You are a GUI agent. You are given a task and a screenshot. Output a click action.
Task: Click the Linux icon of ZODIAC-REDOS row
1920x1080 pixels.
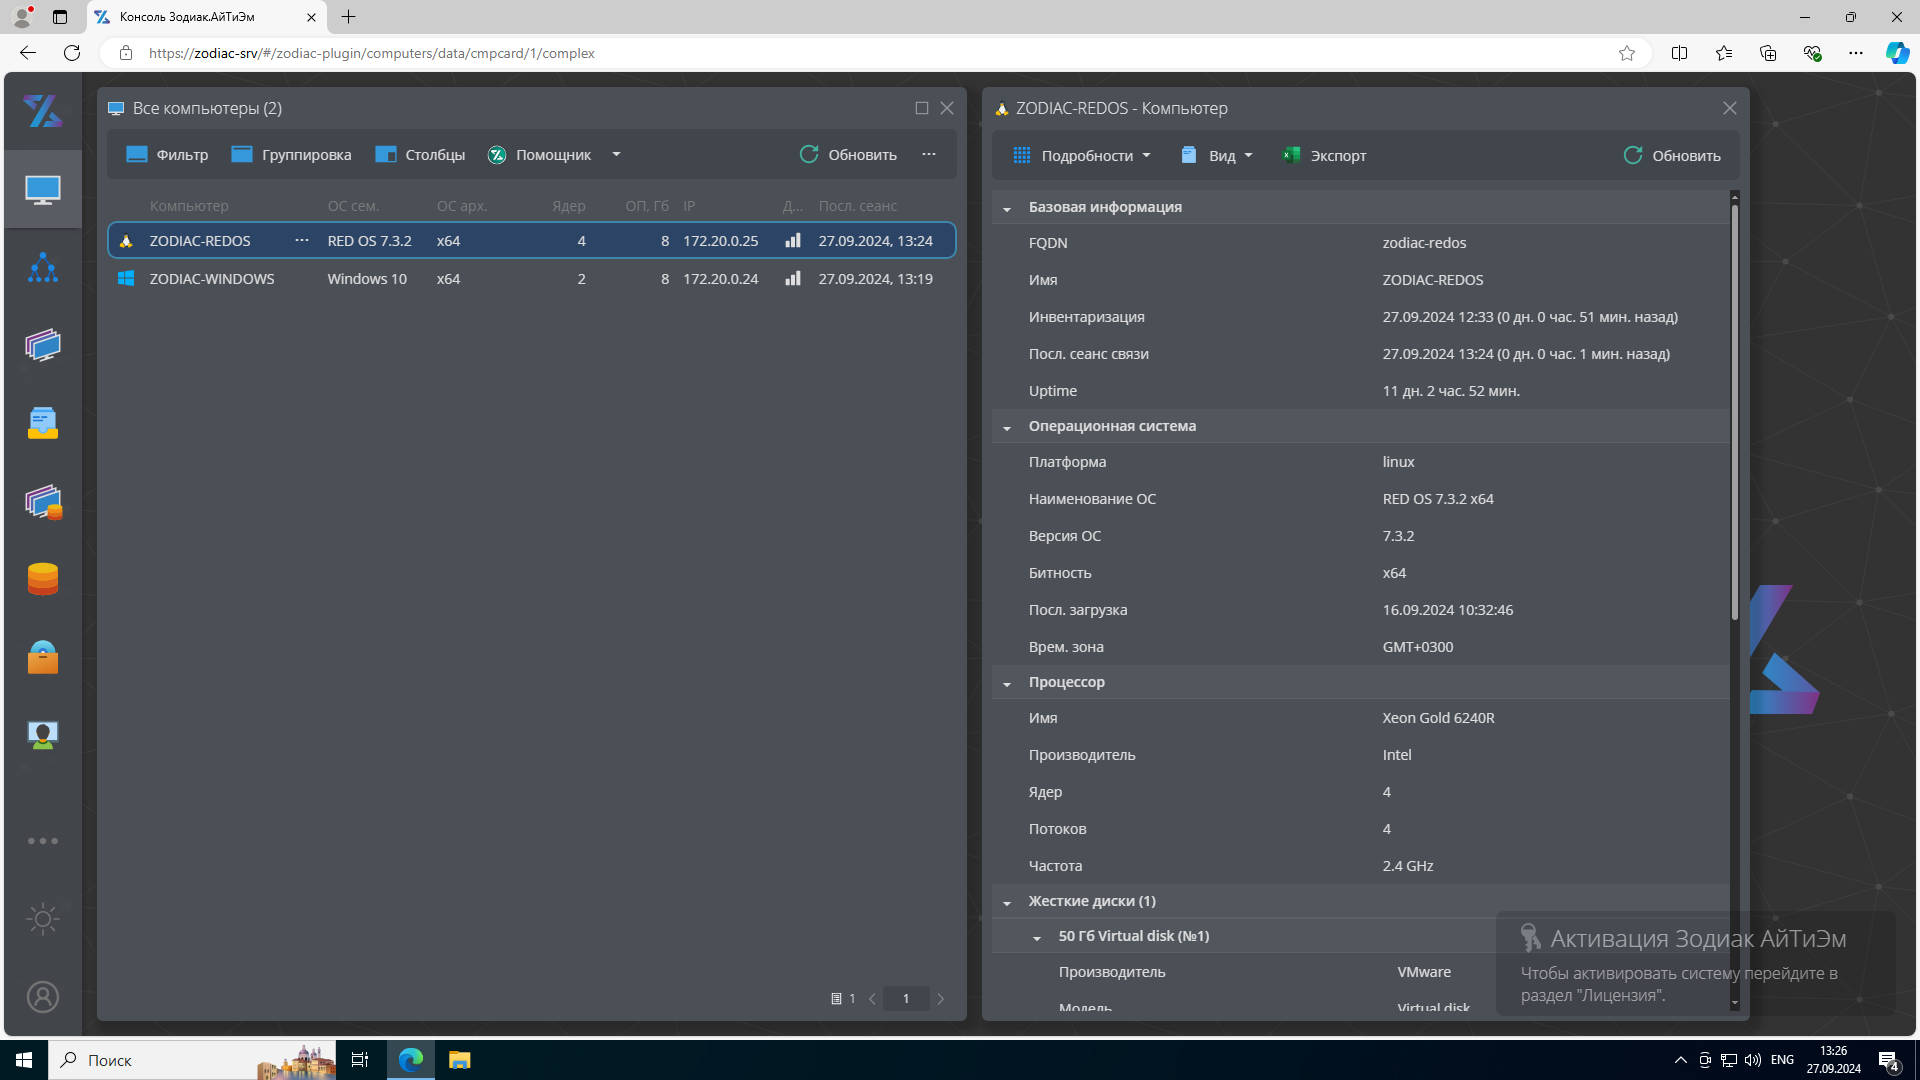(126, 241)
